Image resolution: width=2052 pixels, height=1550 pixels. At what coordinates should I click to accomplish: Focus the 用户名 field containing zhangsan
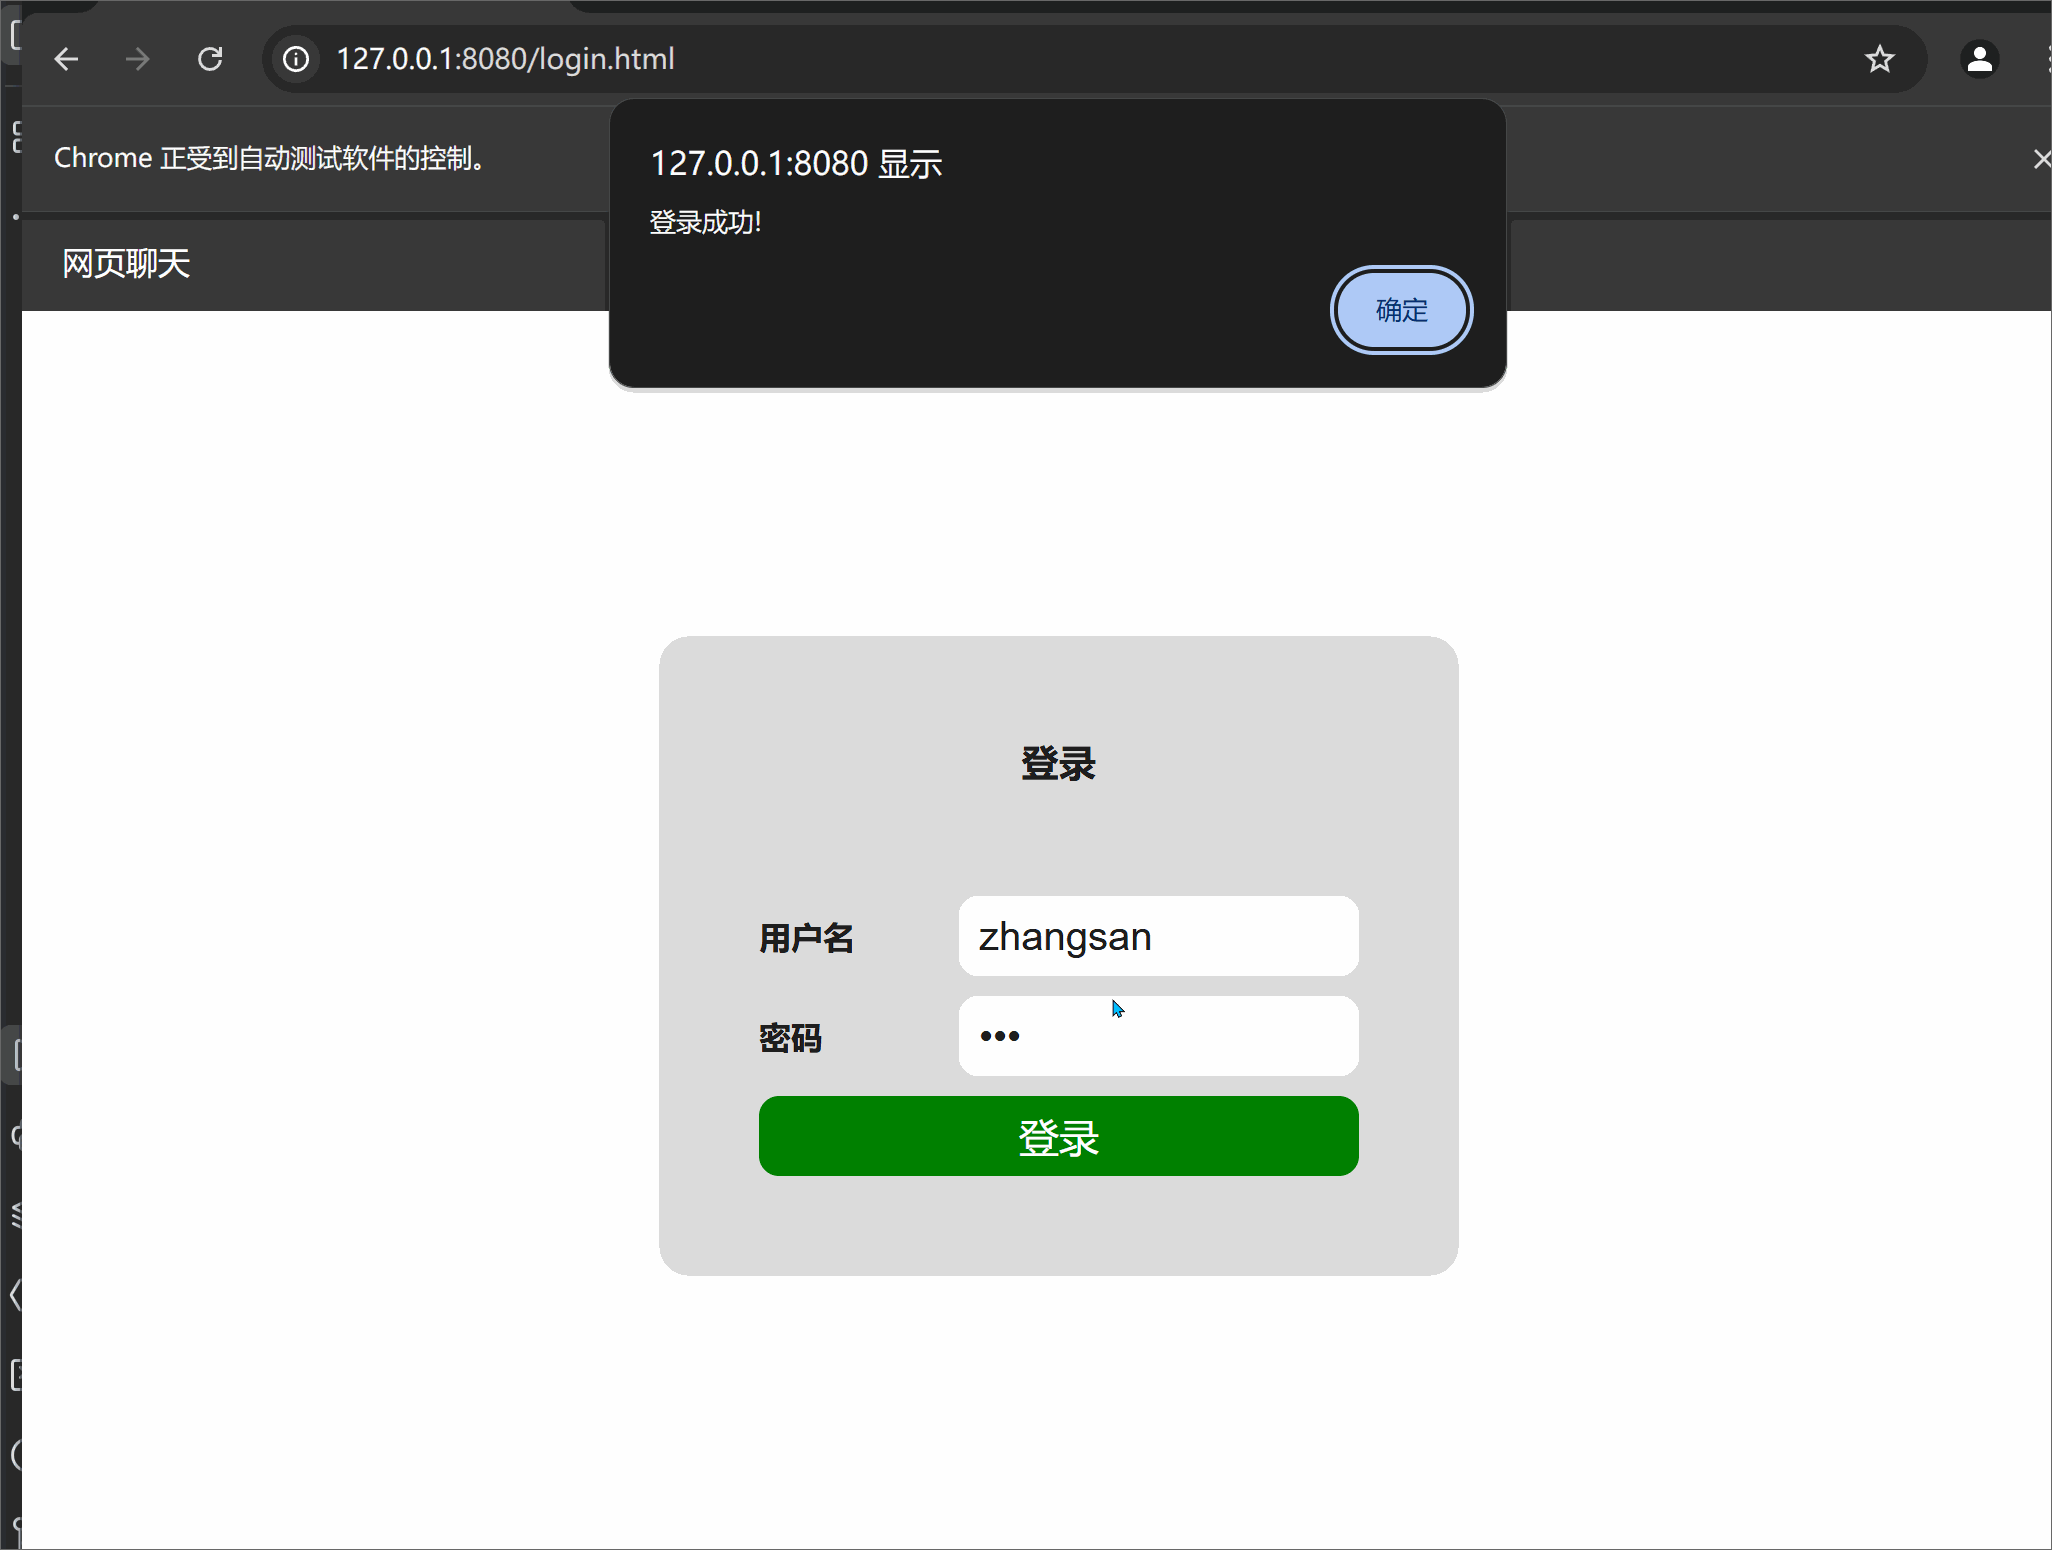click(x=1158, y=936)
